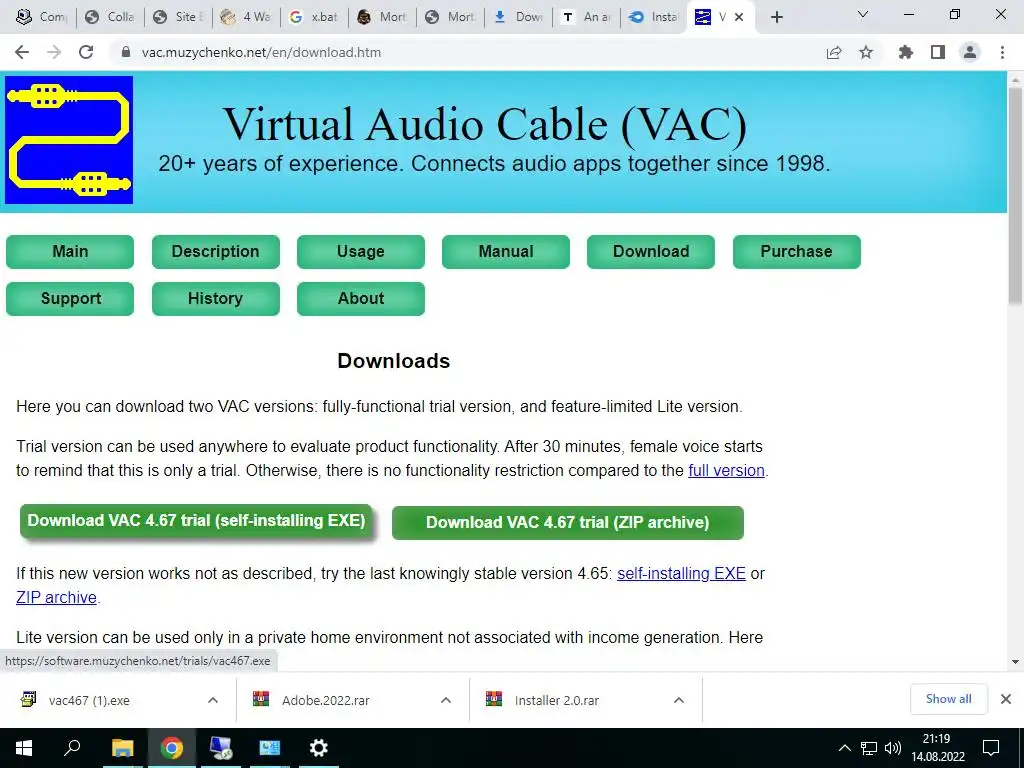This screenshot has width=1024, height=768.
Task: Open the Support page button
Action: pos(70,298)
